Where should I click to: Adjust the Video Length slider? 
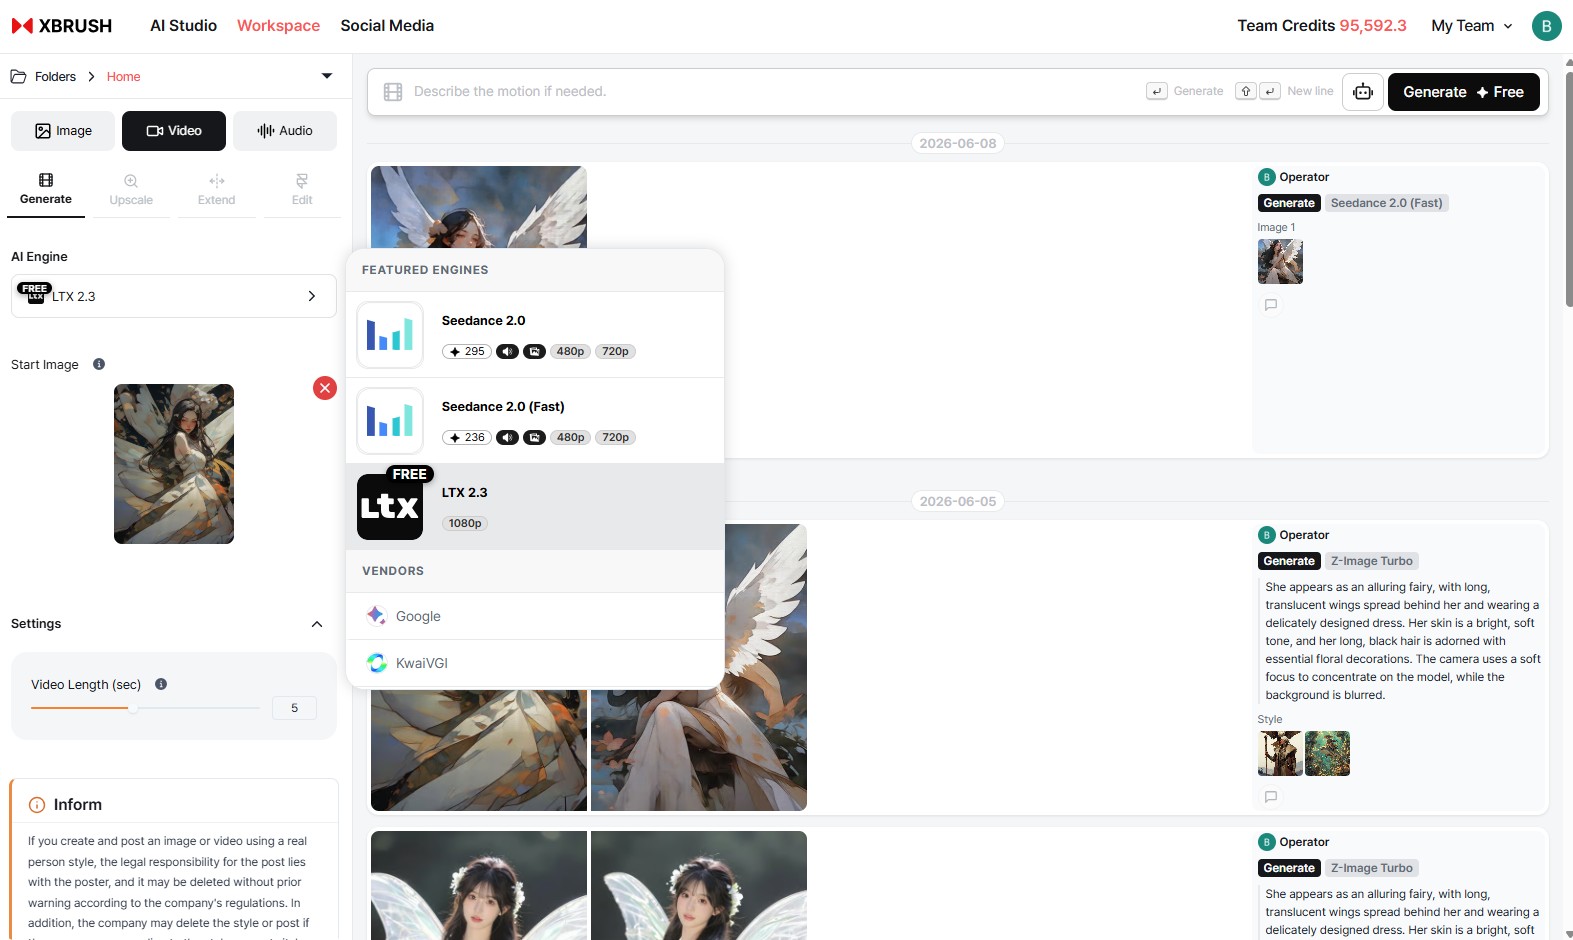pos(145,708)
